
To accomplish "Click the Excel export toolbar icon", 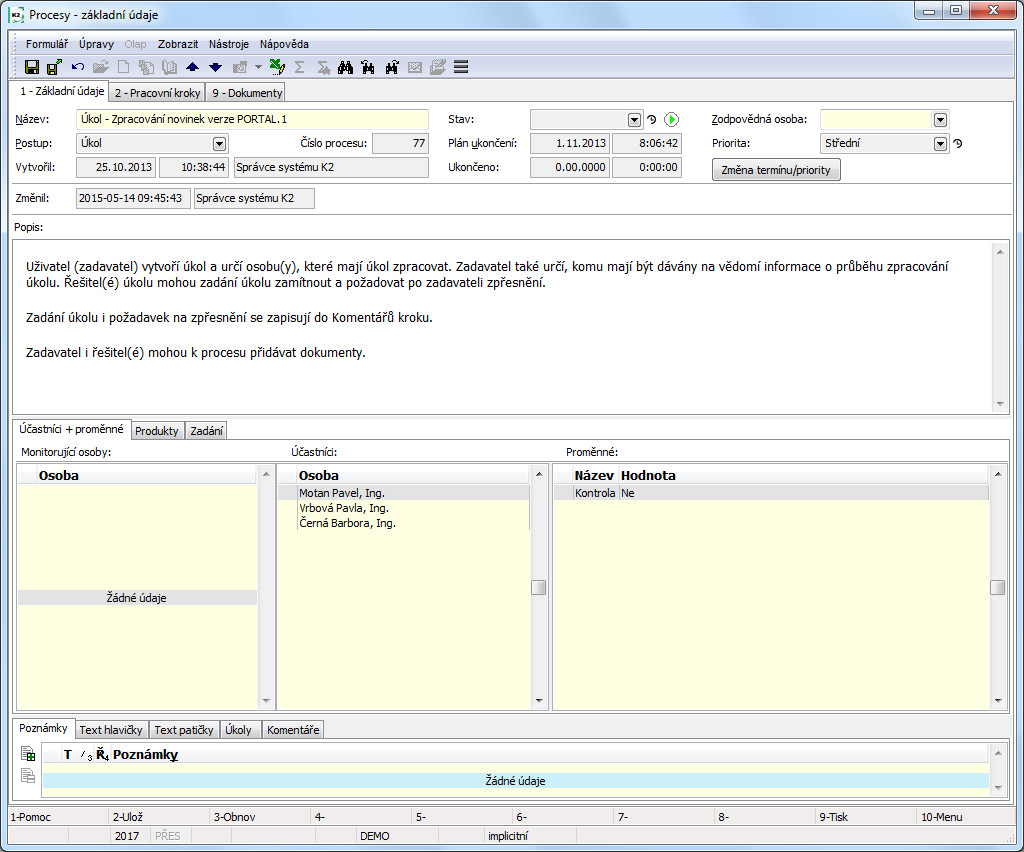I will pos(277,67).
